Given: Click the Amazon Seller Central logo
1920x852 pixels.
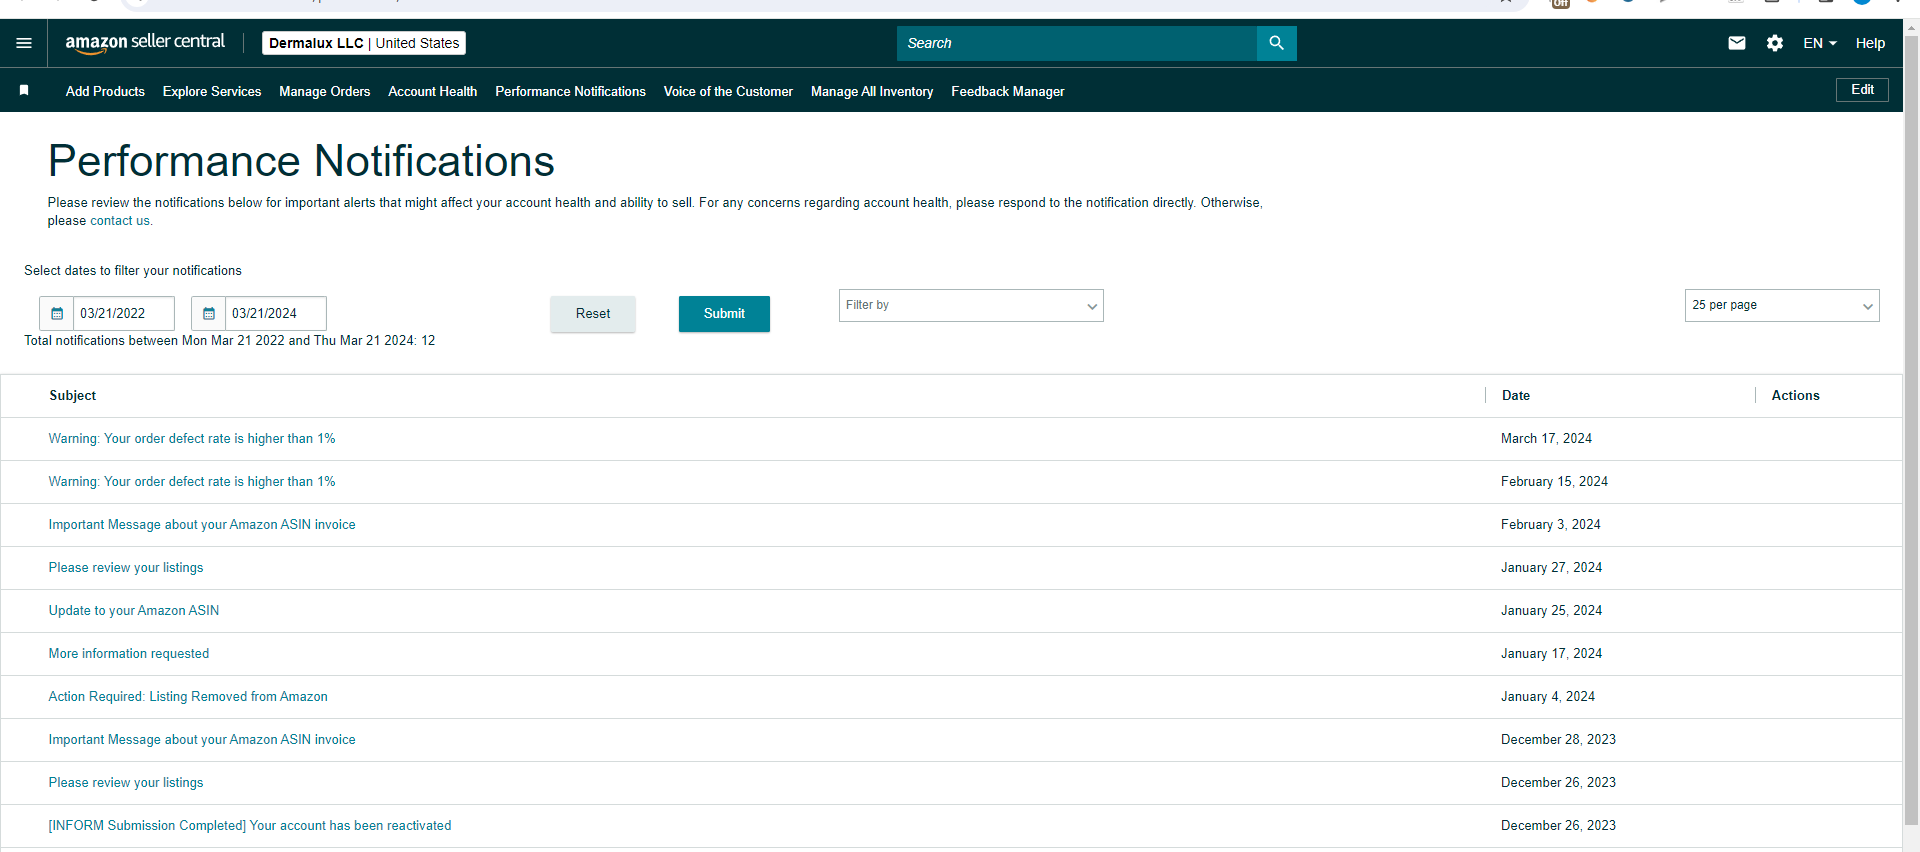Looking at the screenshot, I should click(145, 43).
